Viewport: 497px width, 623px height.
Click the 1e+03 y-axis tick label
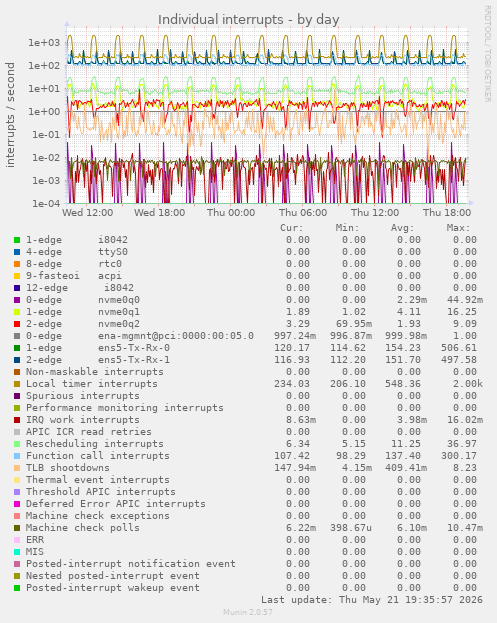44,43
